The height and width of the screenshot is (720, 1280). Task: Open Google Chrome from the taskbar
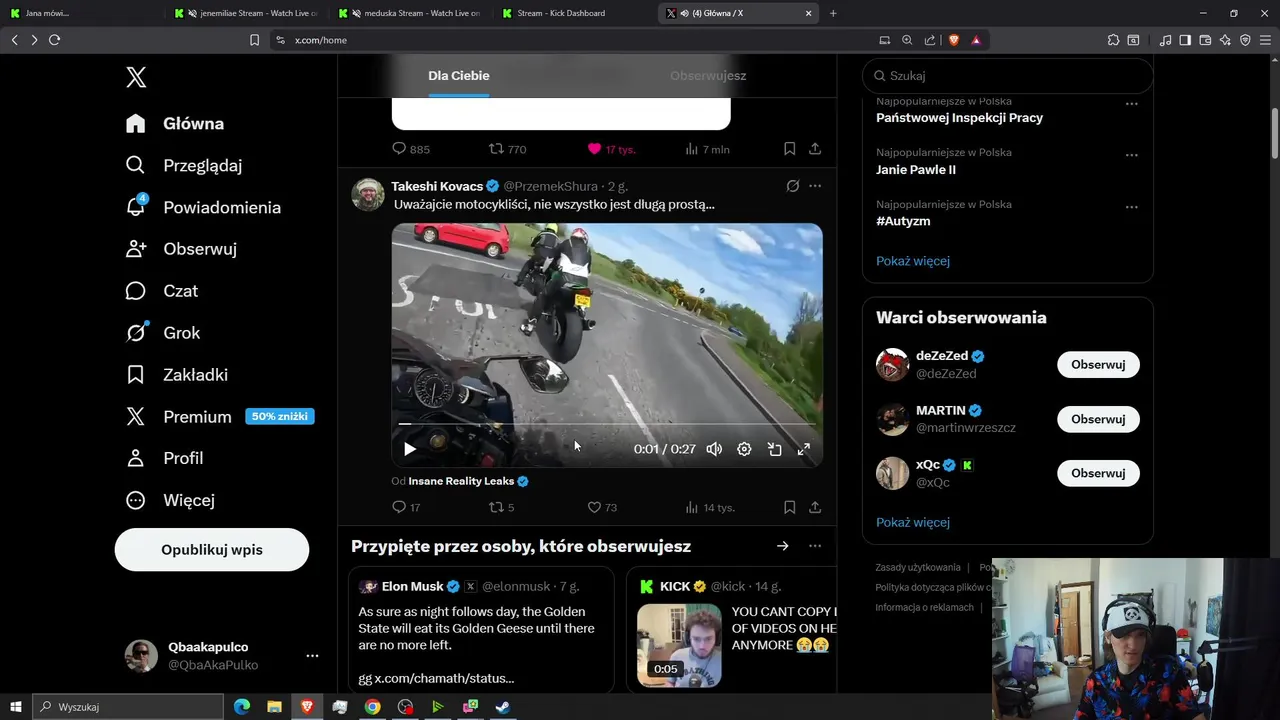[372, 707]
